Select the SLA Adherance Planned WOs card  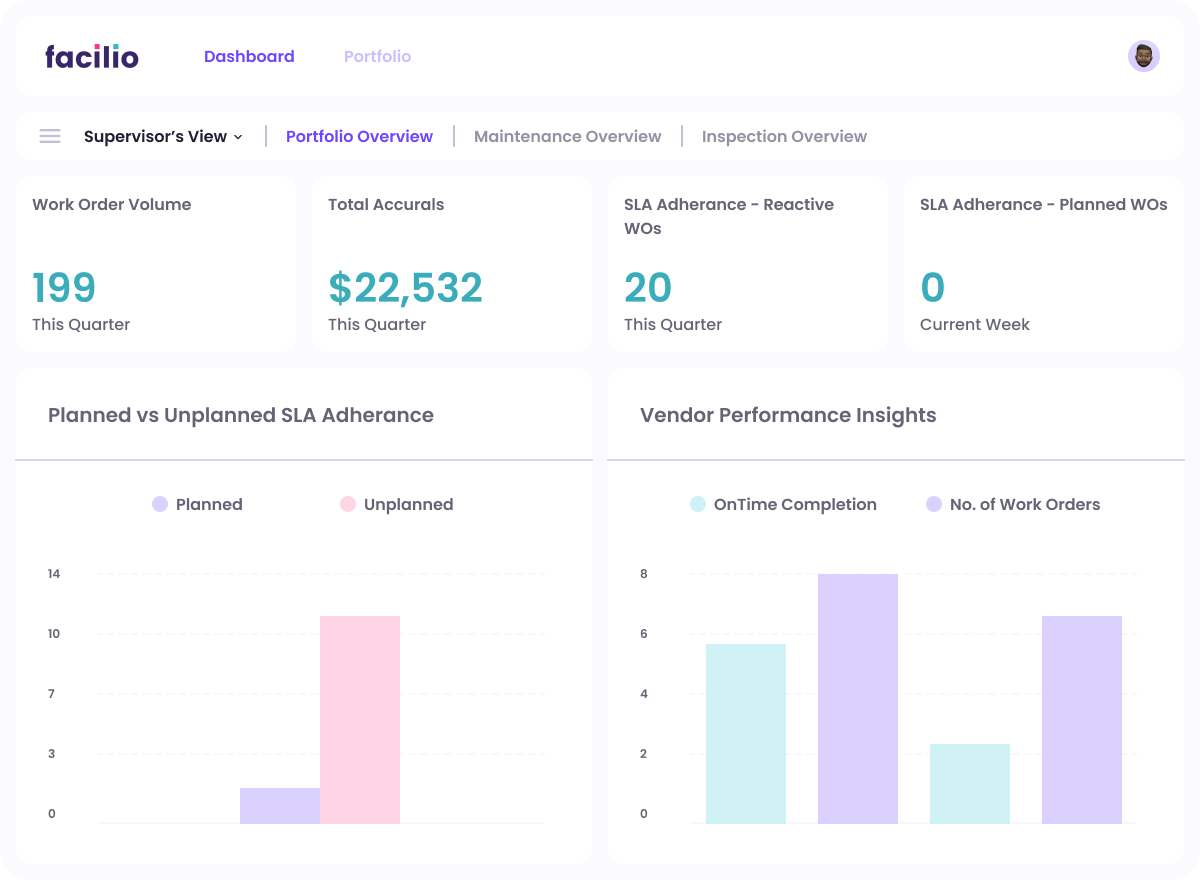tap(1044, 264)
